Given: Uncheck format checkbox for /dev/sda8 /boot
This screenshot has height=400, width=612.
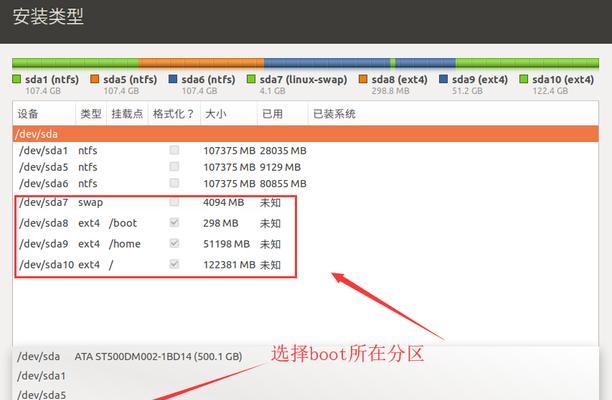Looking at the screenshot, I should (x=174, y=222).
